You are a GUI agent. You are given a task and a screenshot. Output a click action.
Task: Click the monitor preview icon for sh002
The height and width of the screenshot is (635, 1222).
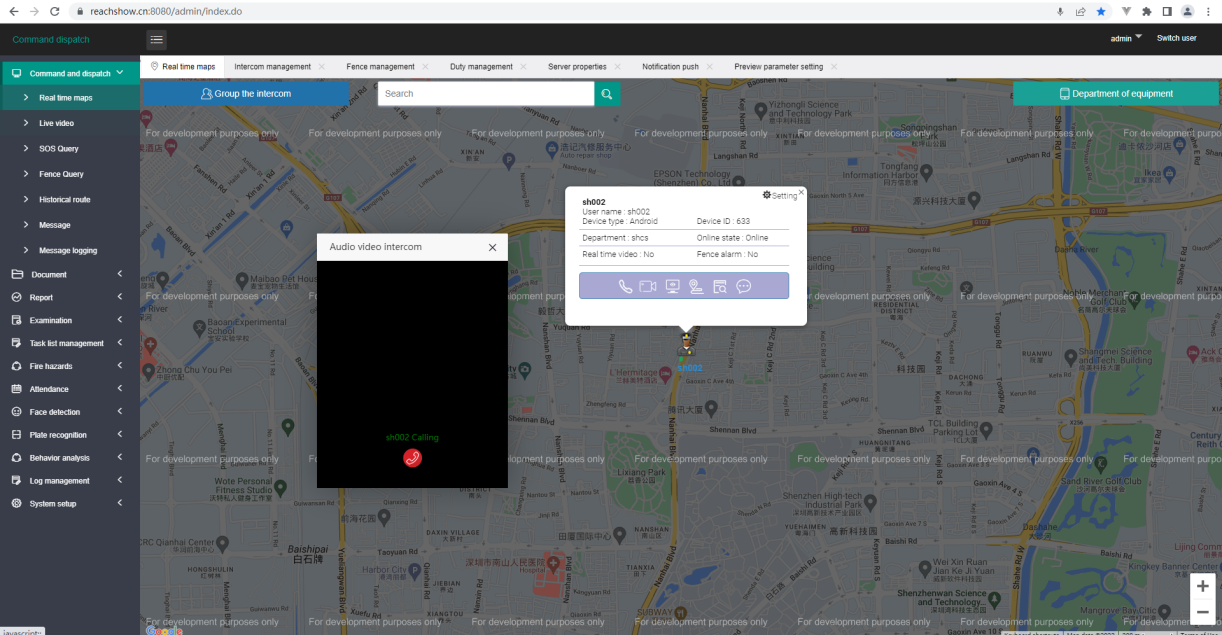[x=672, y=287]
